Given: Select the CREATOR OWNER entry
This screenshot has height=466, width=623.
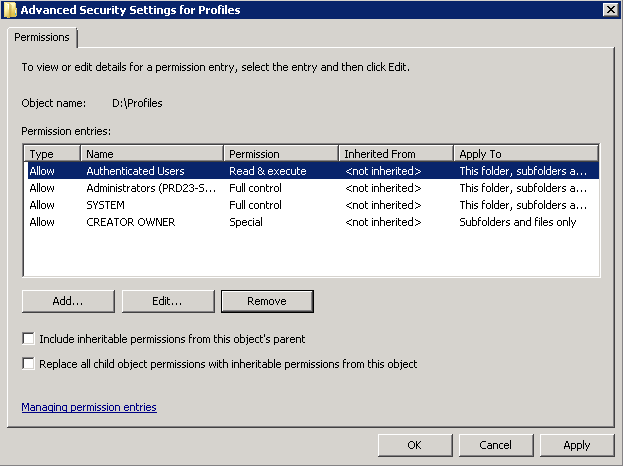Looking at the screenshot, I should (x=312, y=222).
